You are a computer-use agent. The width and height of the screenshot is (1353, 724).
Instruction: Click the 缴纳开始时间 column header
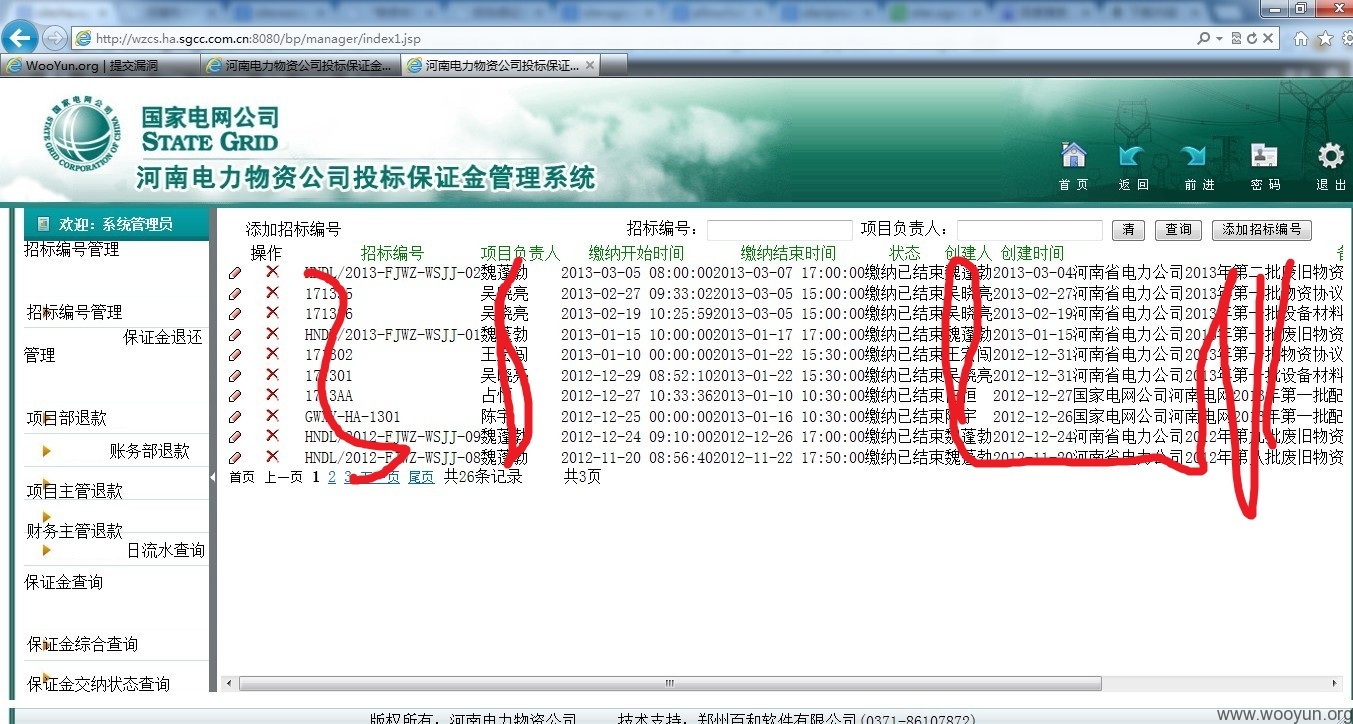636,253
